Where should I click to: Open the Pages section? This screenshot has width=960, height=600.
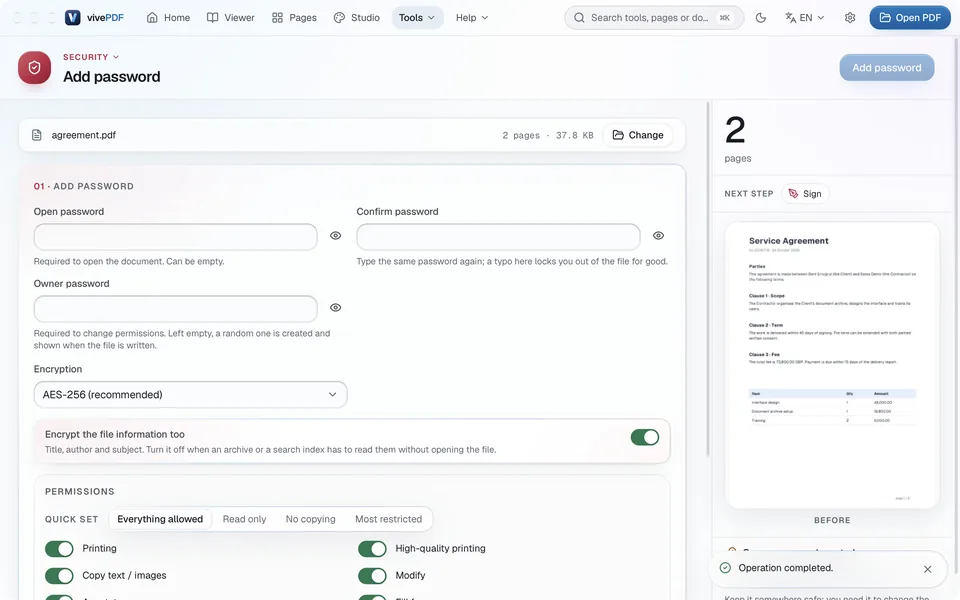294,18
